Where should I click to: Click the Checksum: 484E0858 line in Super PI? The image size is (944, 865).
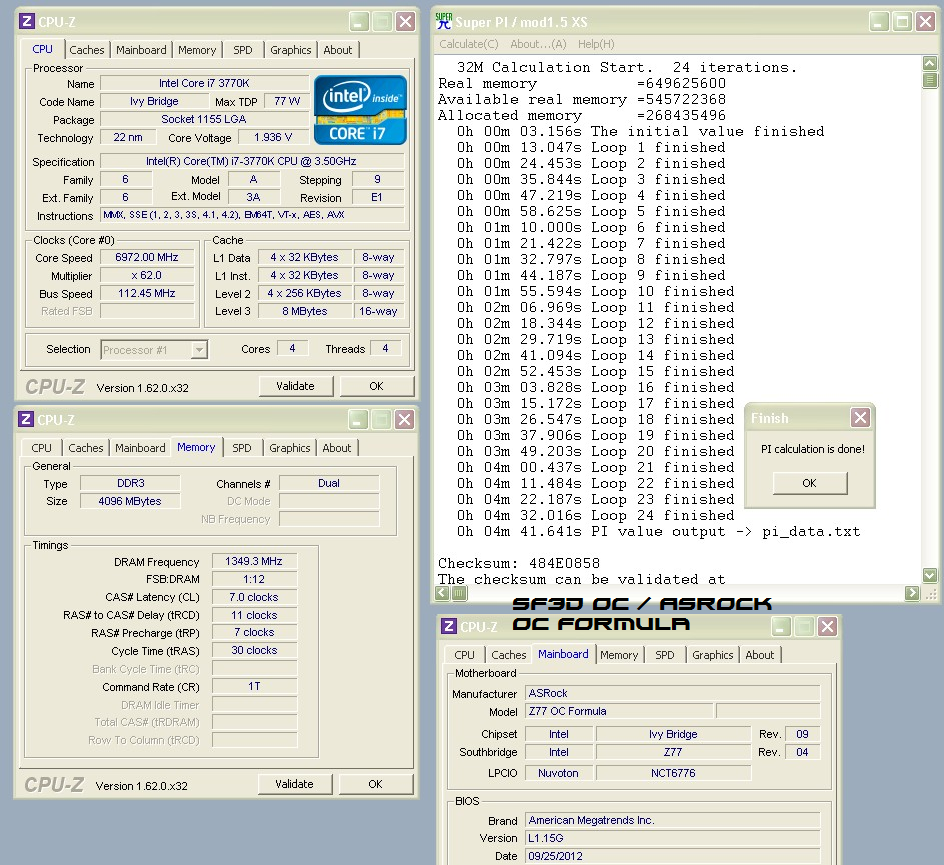point(519,563)
